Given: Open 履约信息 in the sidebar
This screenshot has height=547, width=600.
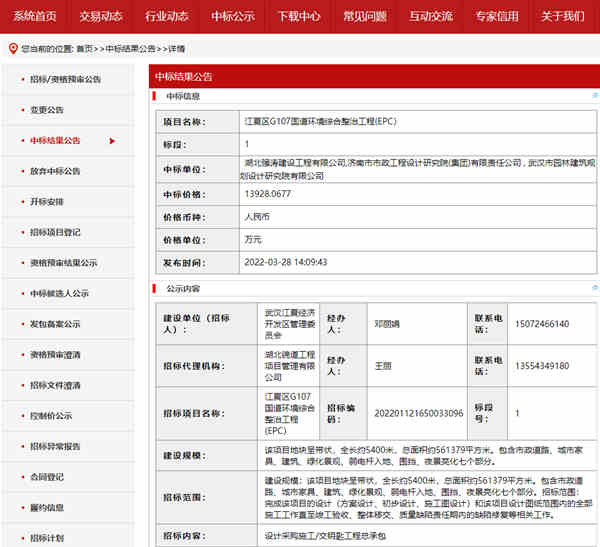Looking at the screenshot, I should [x=47, y=508].
